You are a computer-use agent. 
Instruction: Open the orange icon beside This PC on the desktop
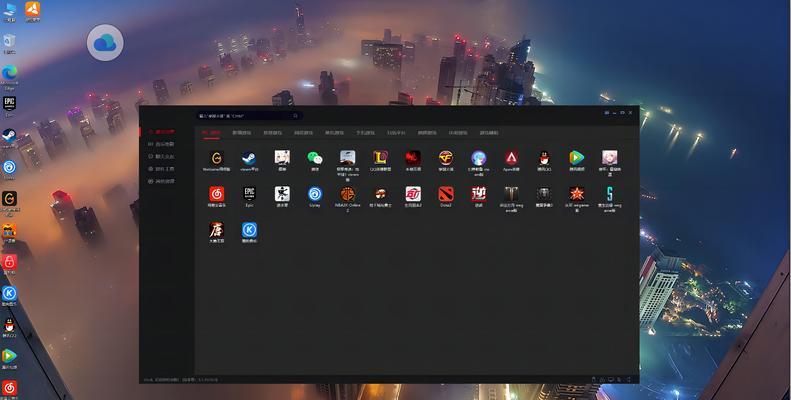pyautogui.click(x=33, y=11)
